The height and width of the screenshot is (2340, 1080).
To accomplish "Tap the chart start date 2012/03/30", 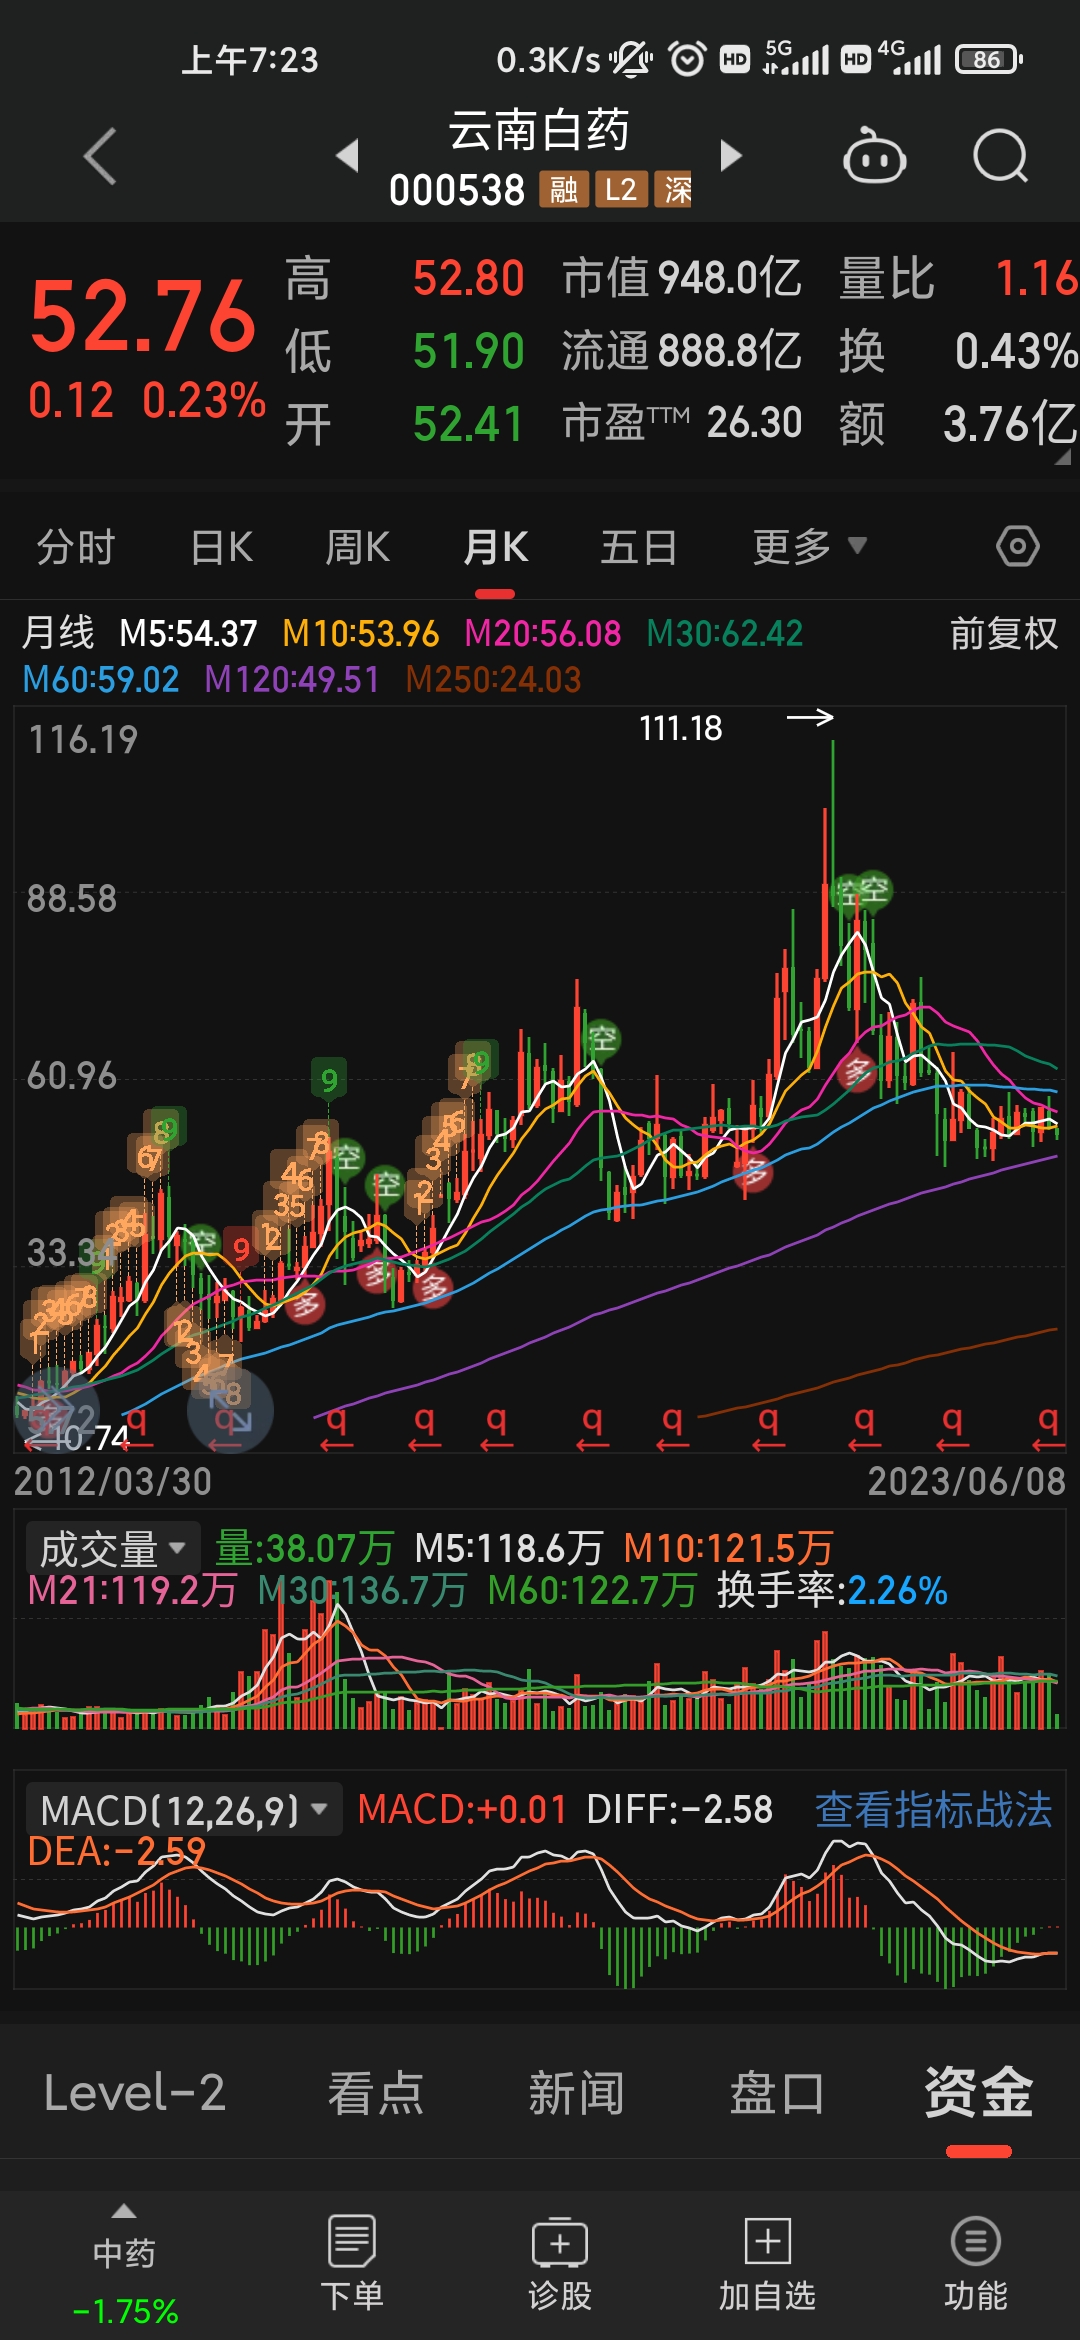I will point(113,1481).
